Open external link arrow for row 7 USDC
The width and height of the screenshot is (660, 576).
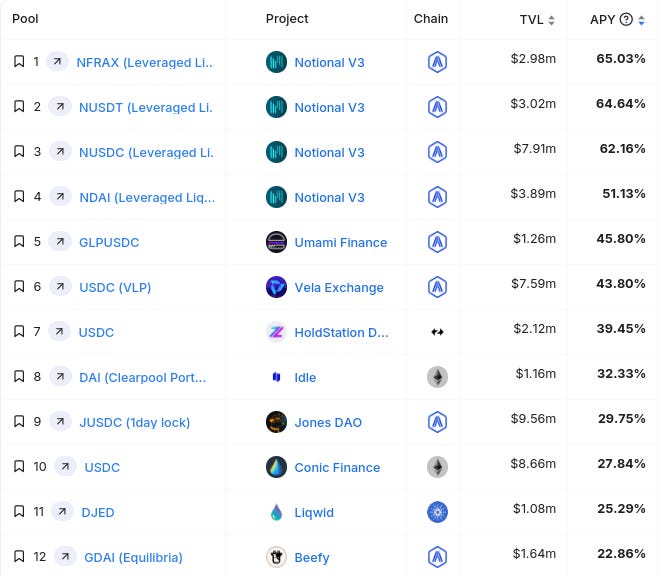[59, 331]
